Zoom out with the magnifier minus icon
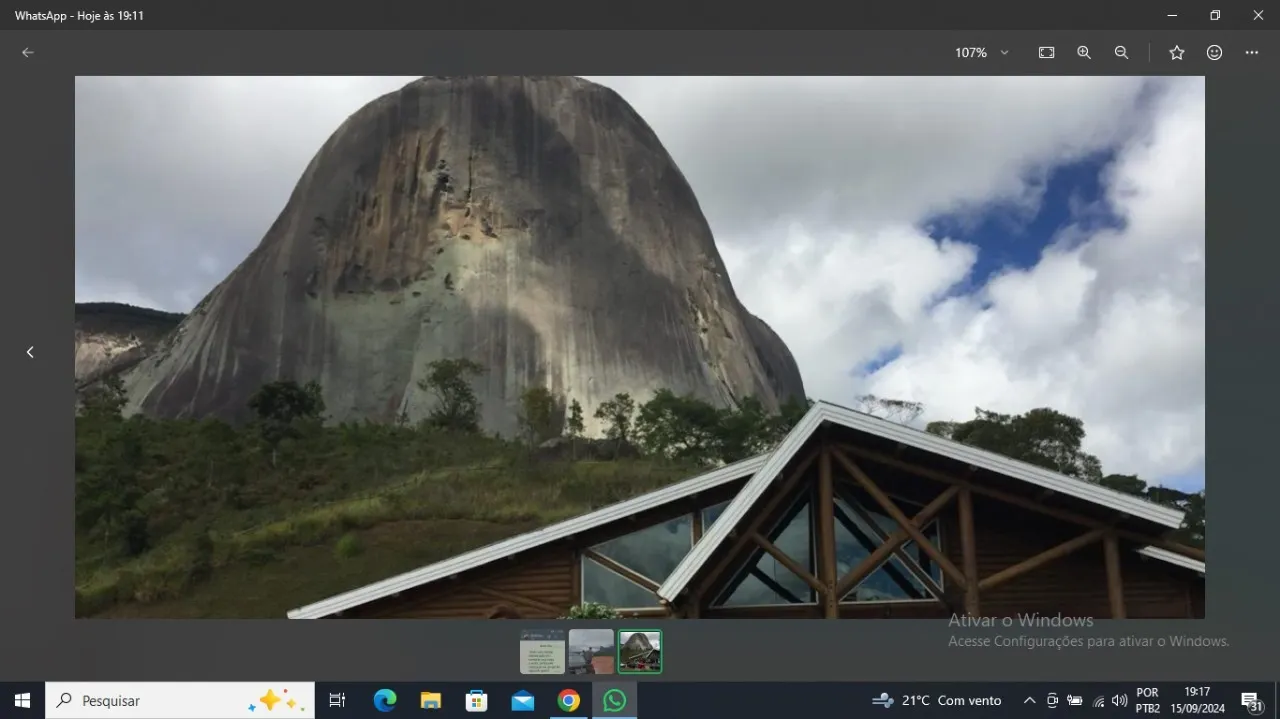The width and height of the screenshot is (1280, 719). tap(1121, 53)
